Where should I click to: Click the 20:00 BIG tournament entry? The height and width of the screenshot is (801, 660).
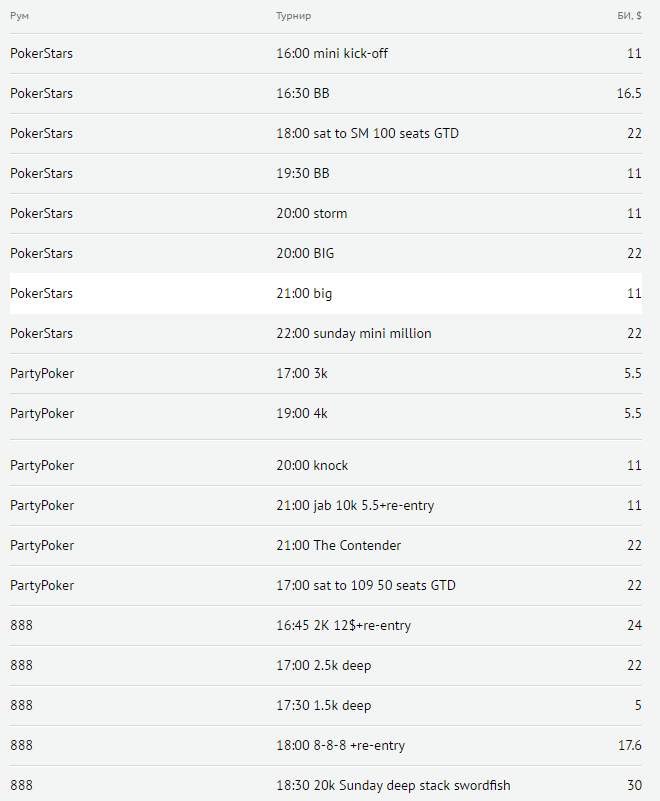click(x=305, y=253)
